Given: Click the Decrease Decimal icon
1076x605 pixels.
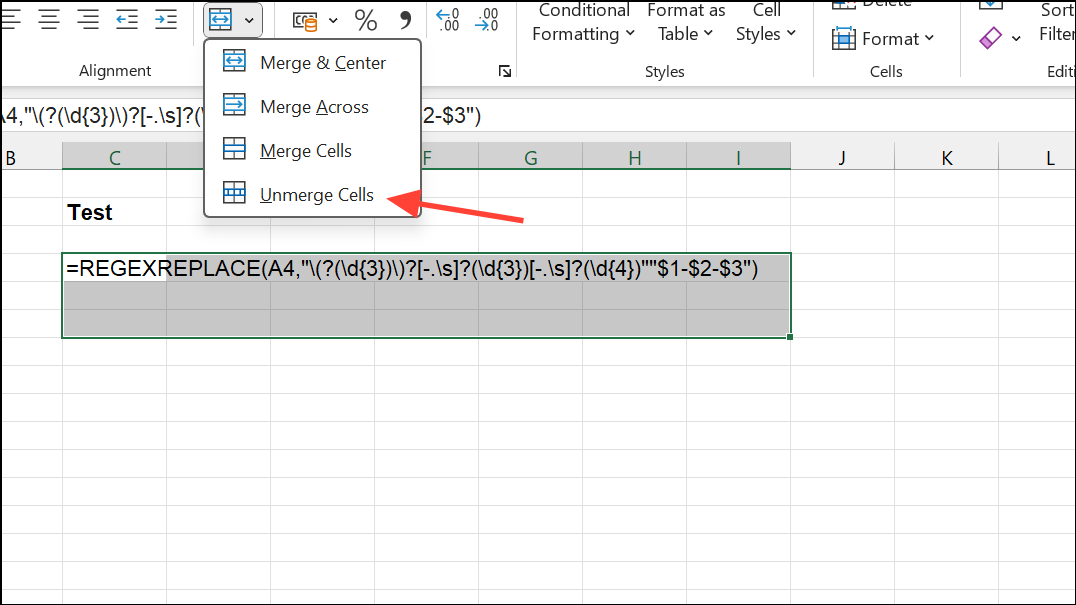Looking at the screenshot, I should pos(487,20).
